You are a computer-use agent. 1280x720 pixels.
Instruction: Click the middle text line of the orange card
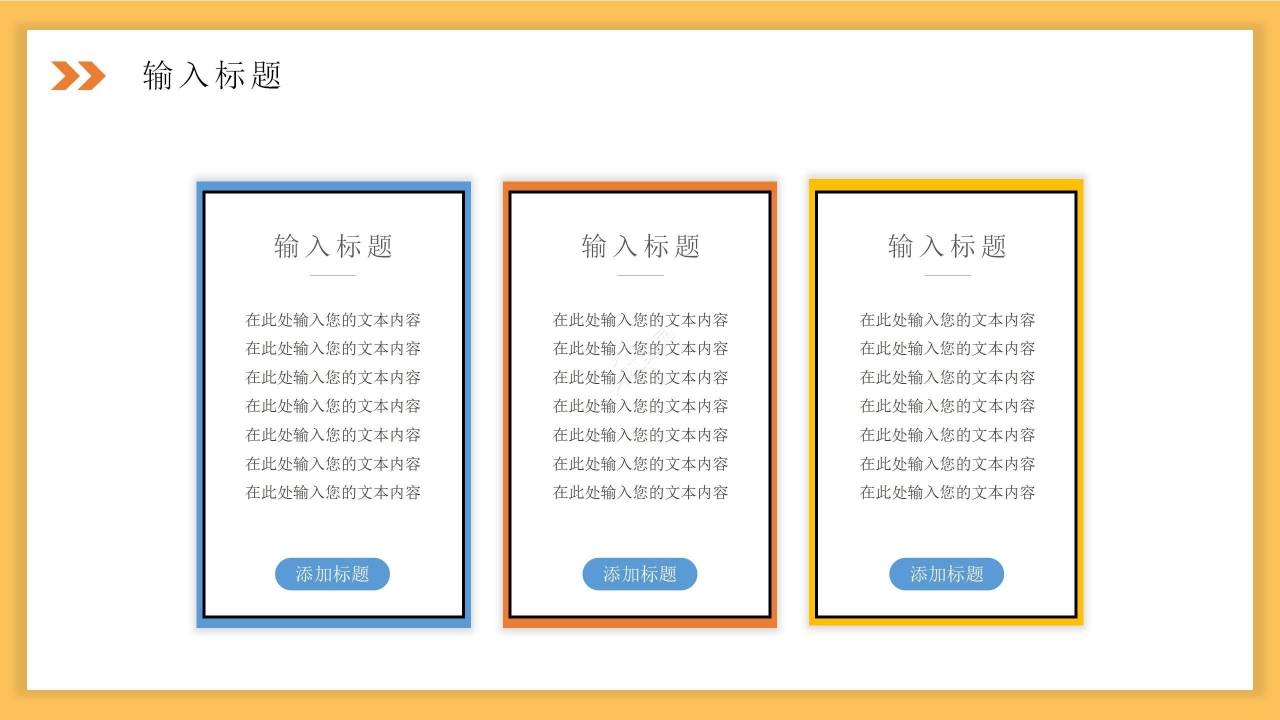(x=640, y=406)
